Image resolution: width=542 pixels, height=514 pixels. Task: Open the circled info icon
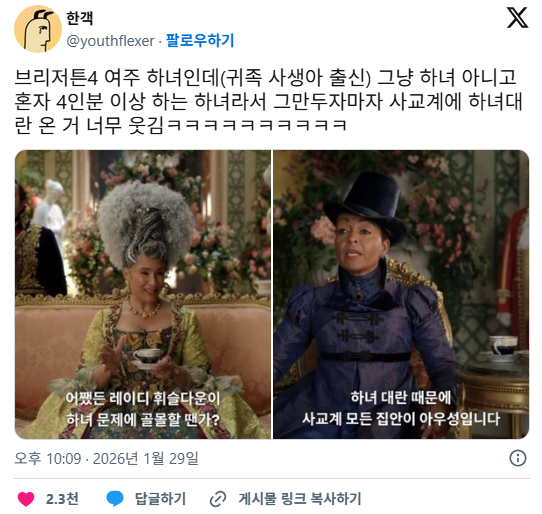tap(517, 458)
